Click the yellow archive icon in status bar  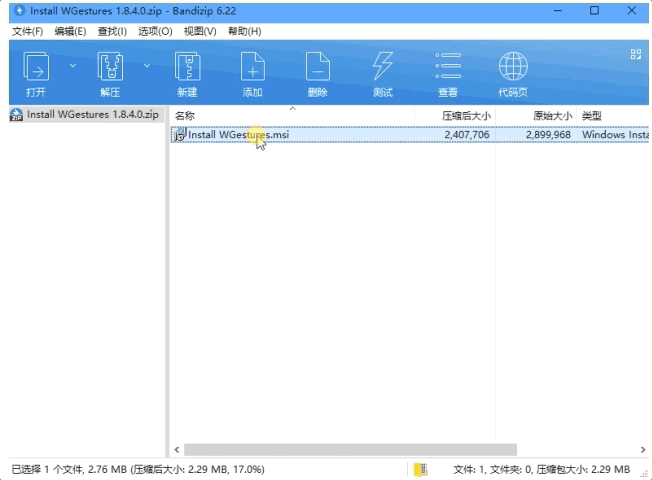420,470
